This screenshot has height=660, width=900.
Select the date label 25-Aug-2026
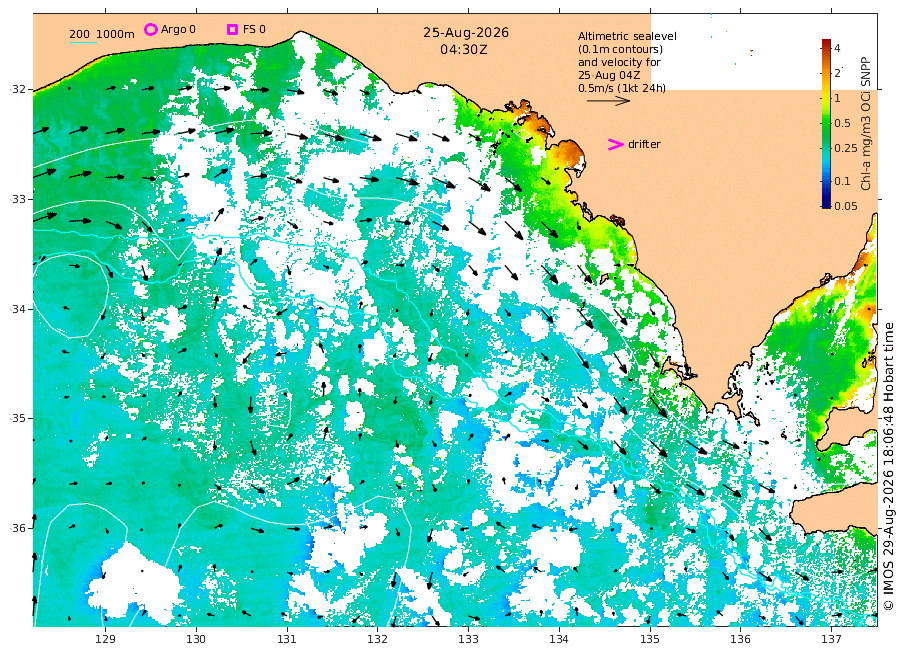(466, 33)
